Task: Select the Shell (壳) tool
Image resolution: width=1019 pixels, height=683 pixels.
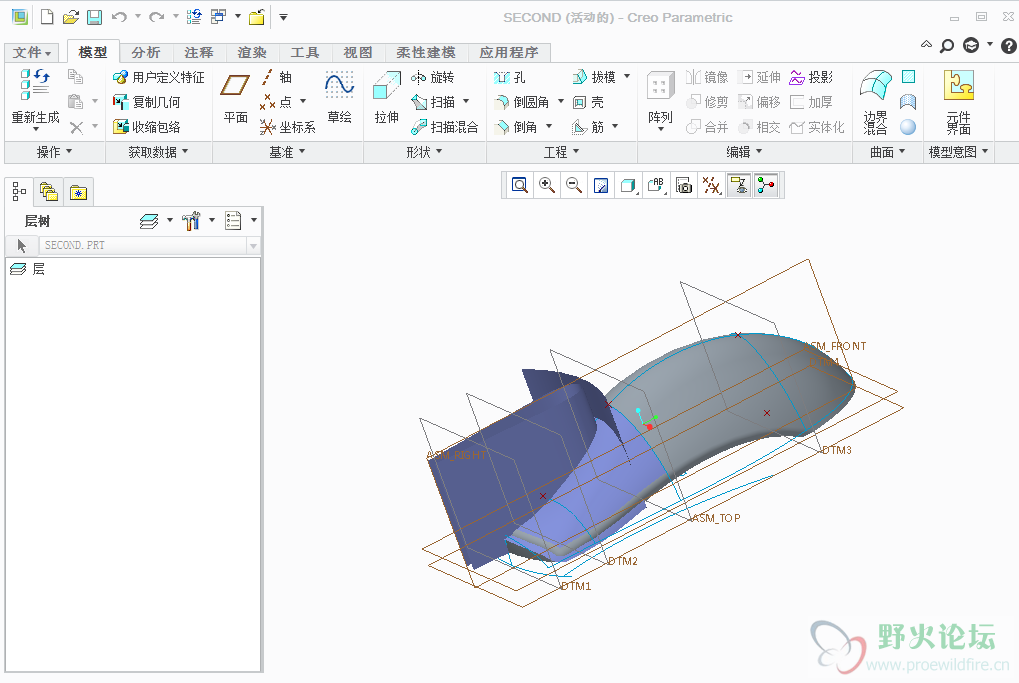Action: tap(588, 102)
